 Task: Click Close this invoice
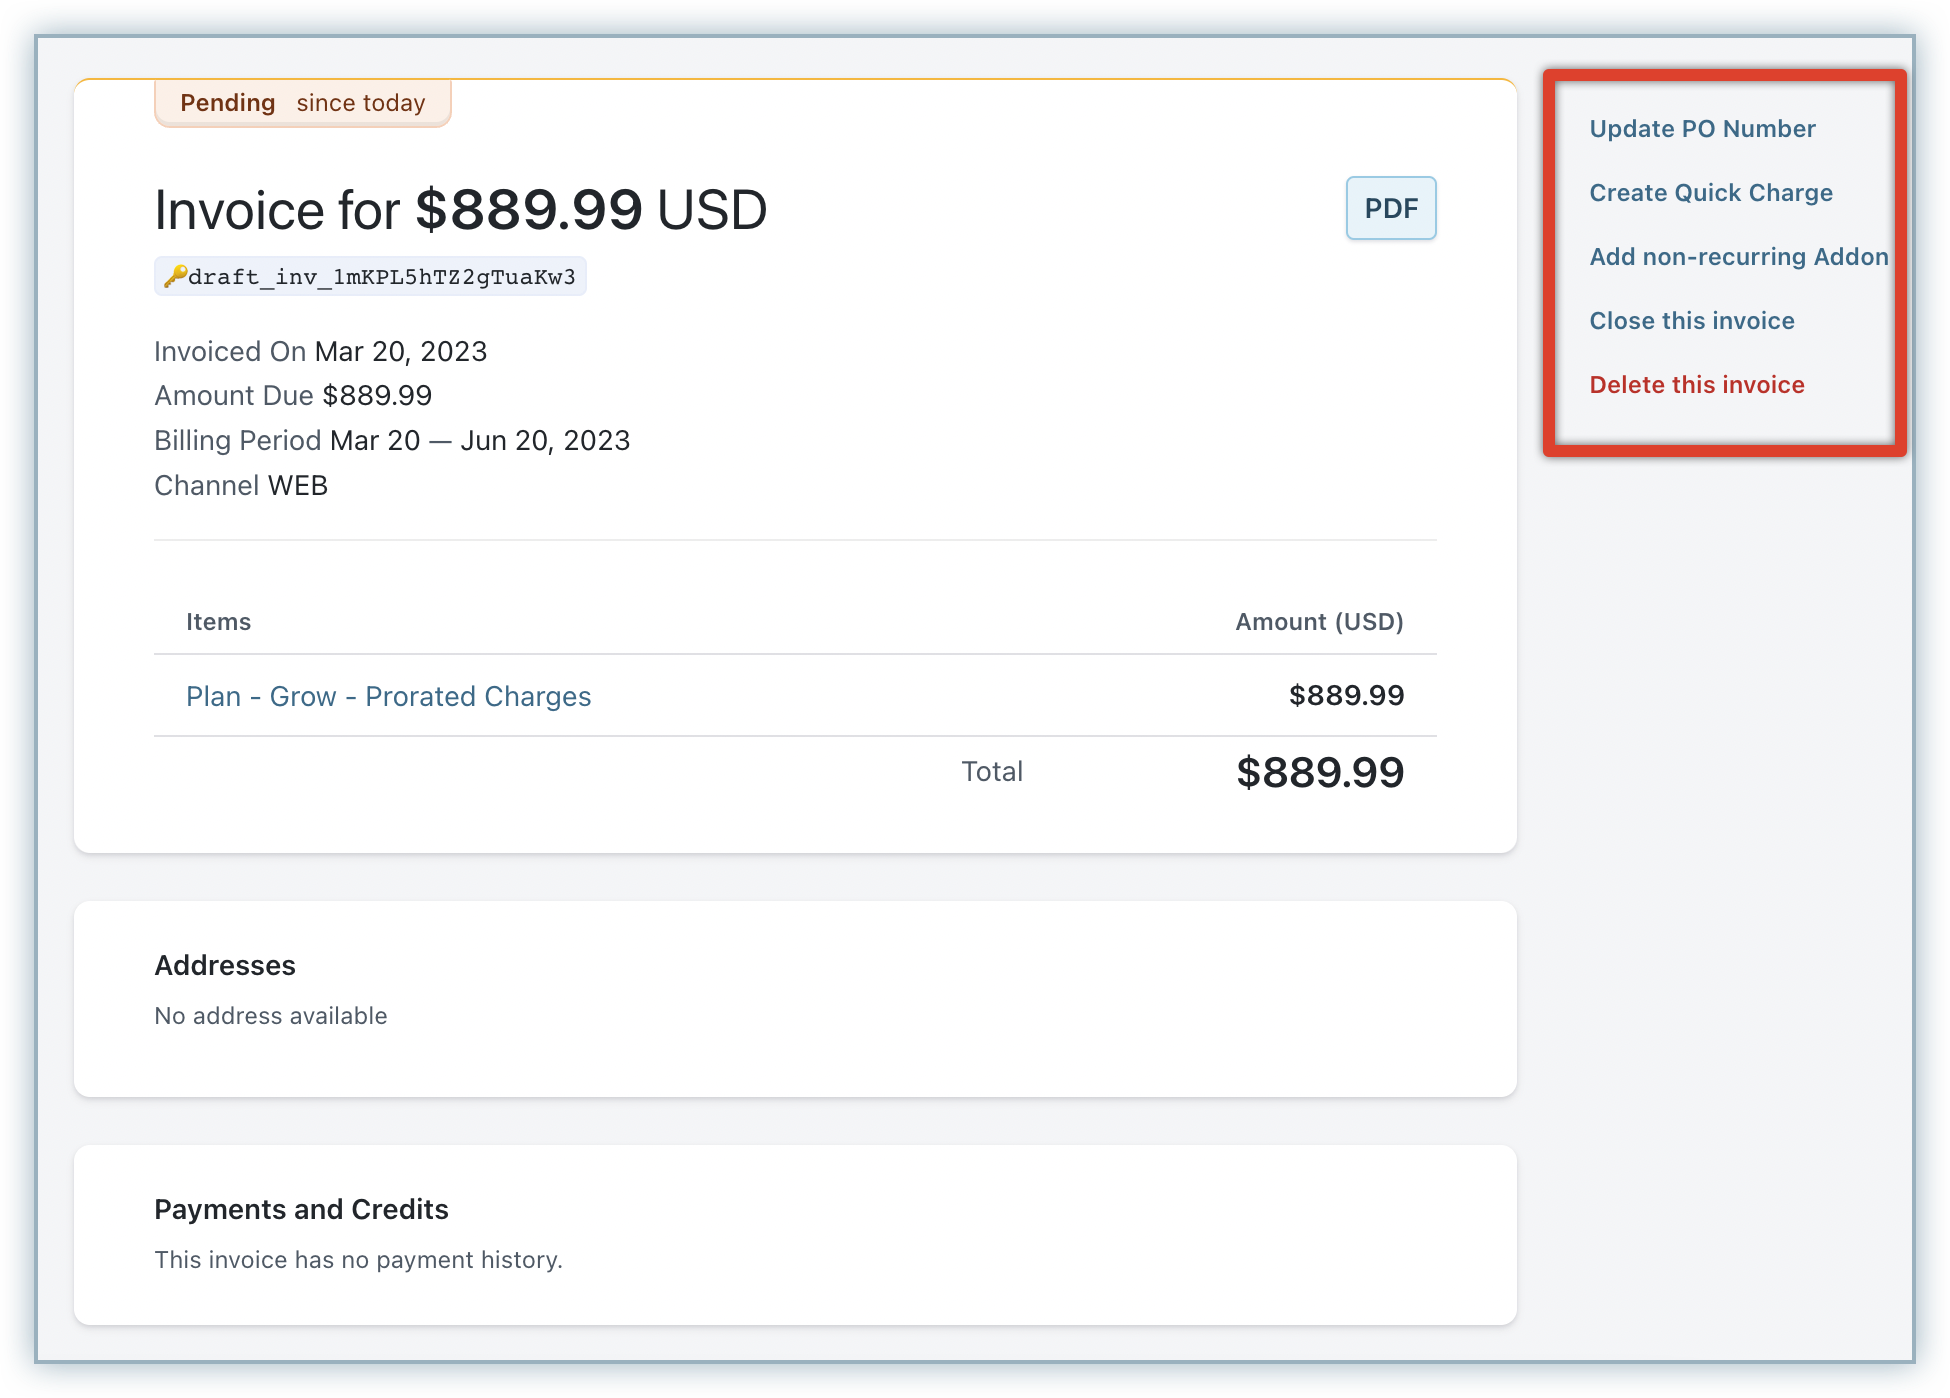click(1691, 321)
